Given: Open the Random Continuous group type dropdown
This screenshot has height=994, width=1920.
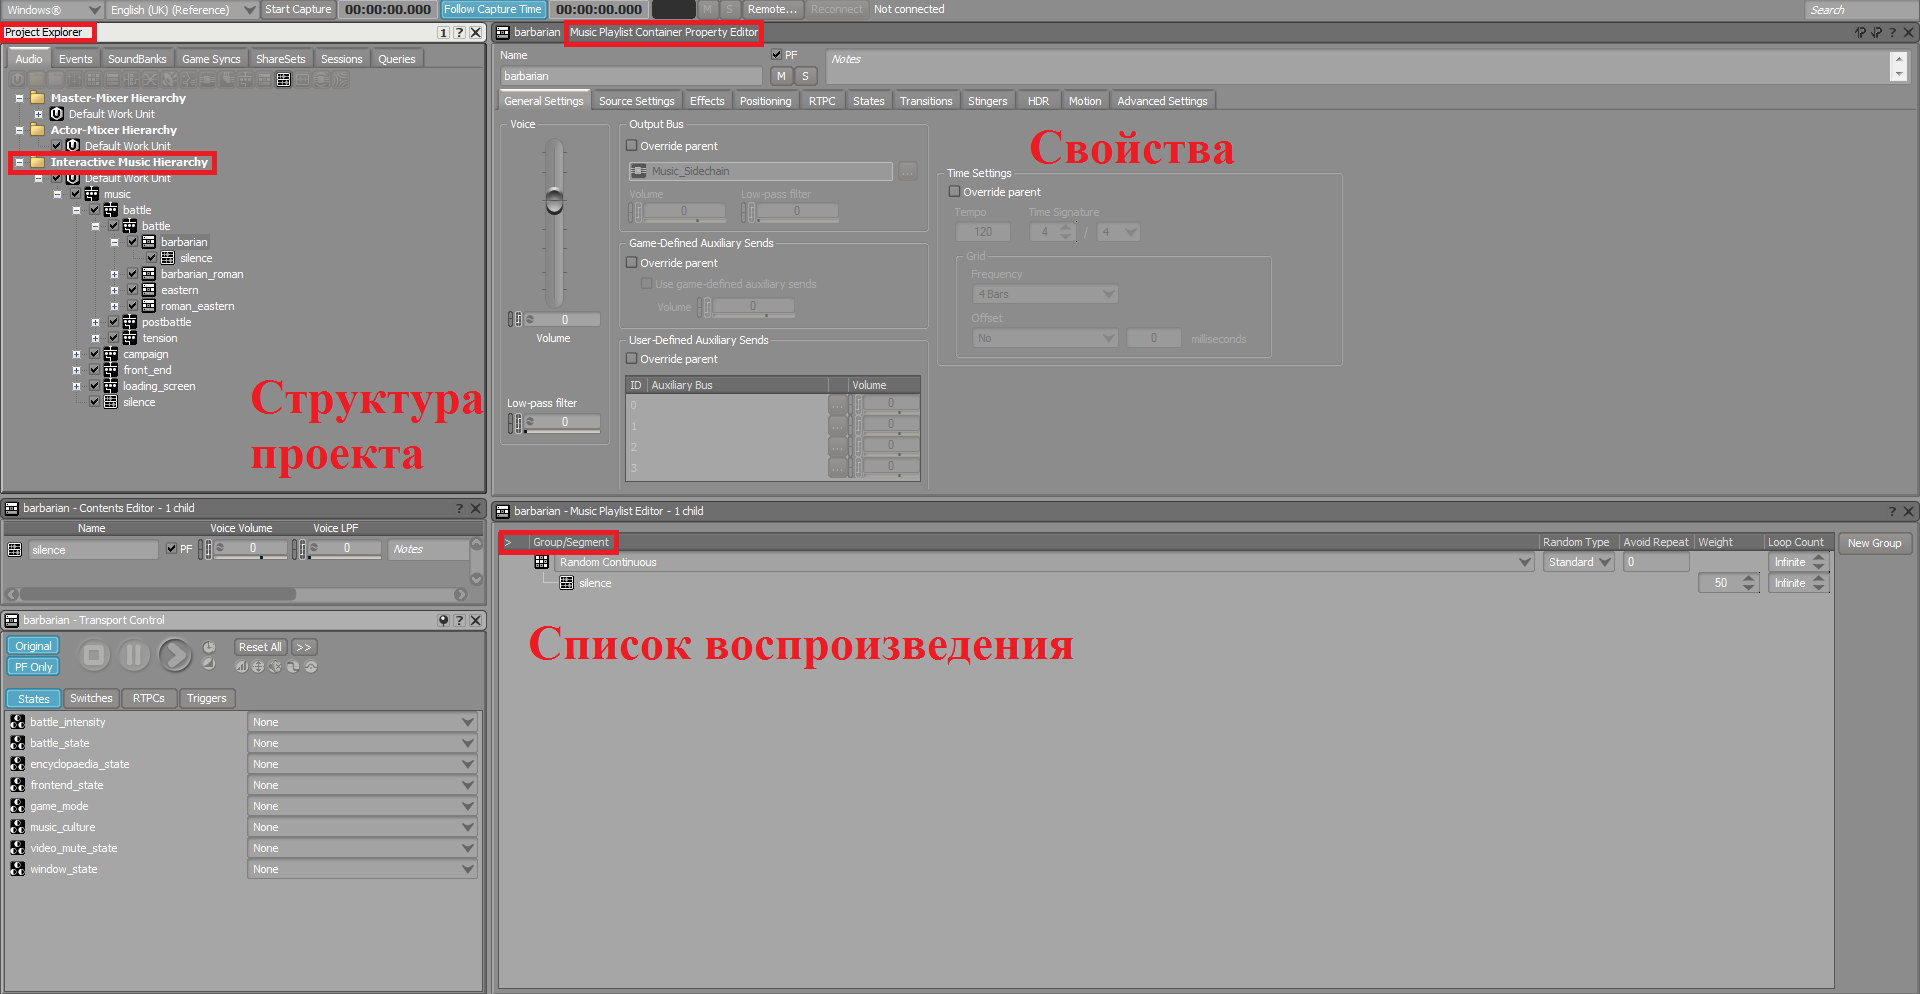Looking at the screenshot, I should coord(1525,562).
